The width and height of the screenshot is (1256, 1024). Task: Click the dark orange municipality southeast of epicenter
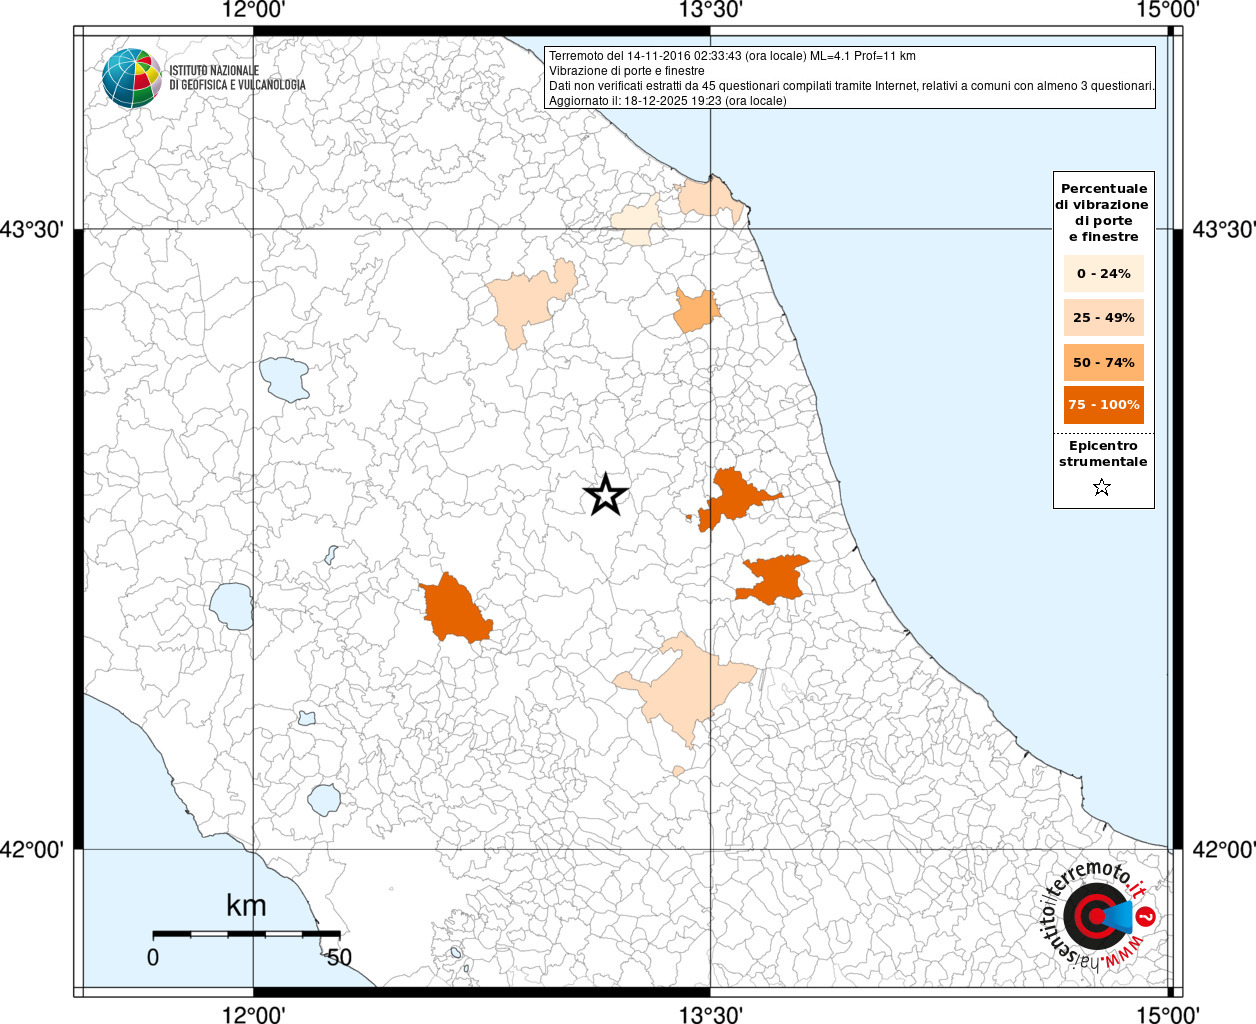[x=772, y=580]
